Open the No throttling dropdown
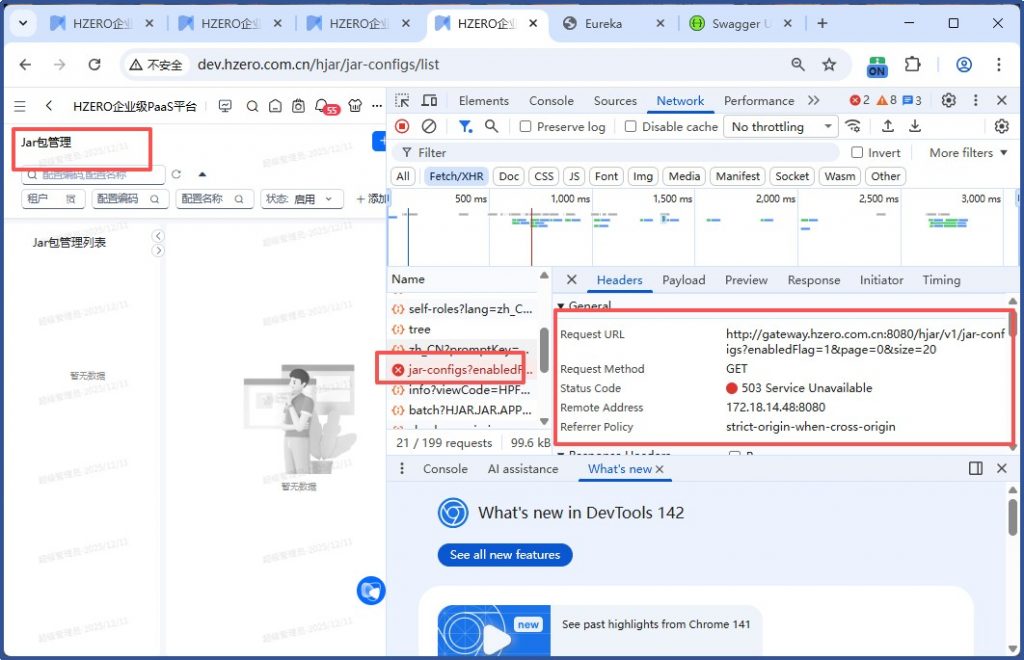The image size is (1024, 660). coord(782,127)
